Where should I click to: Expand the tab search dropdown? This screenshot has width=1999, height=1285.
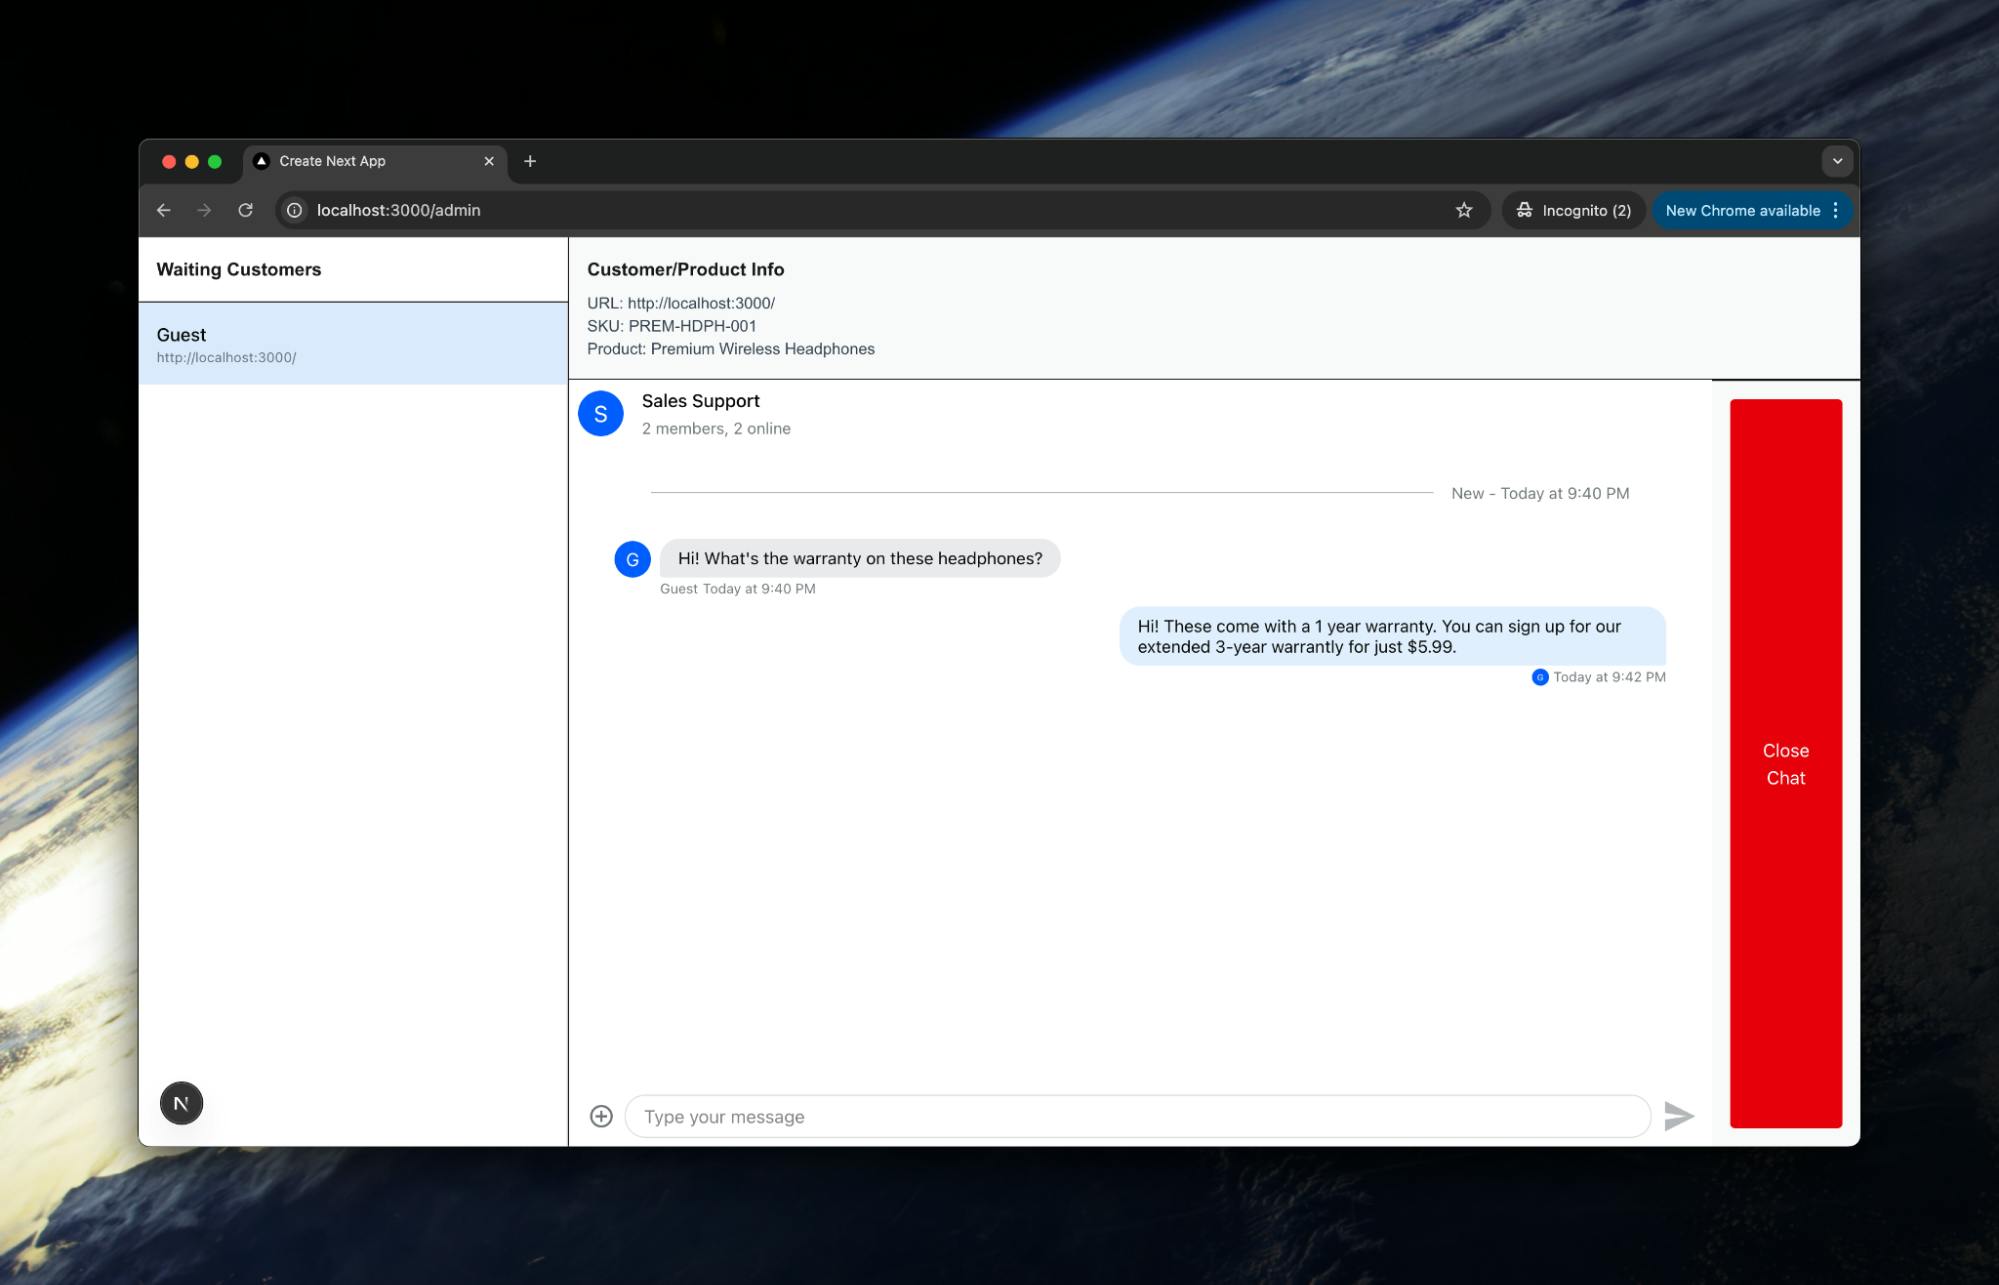click(1837, 161)
